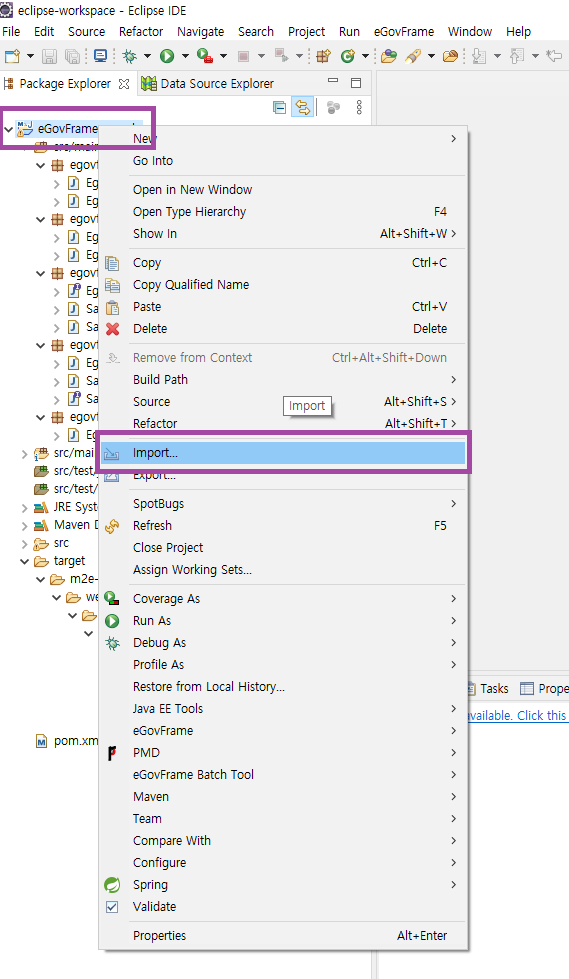Open eGovFrame Batch Tool submenu

tap(283, 775)
